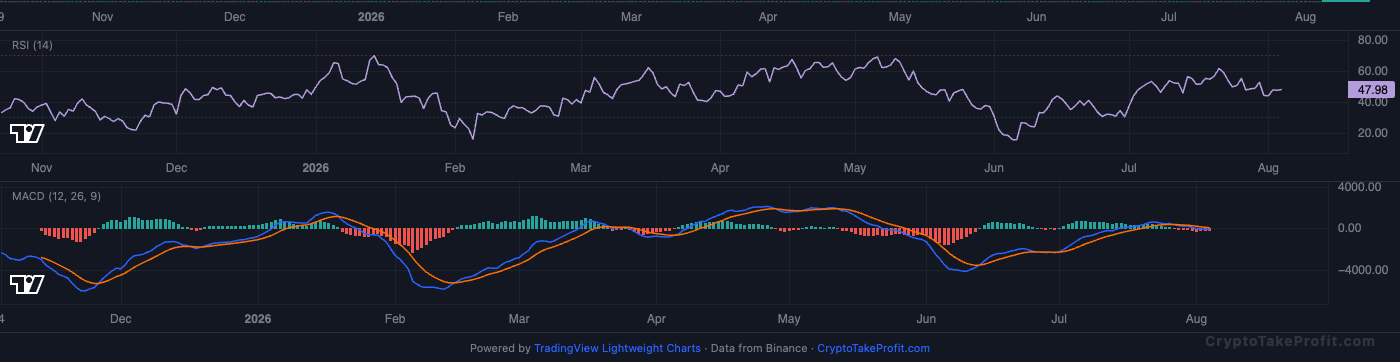The image size is (1400, 362).
Task: Open the CryptoTakeProfit.com footer link
Action: coord(873,348)
